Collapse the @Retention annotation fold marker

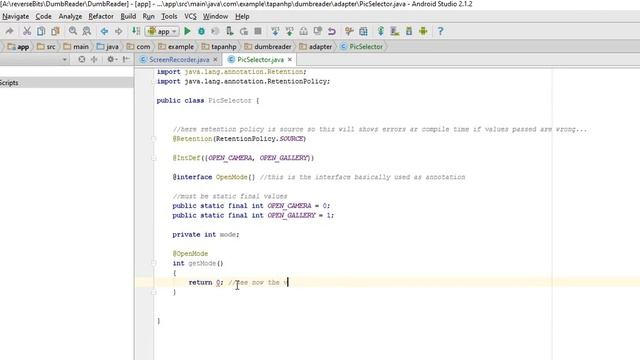tap(154, 139)
